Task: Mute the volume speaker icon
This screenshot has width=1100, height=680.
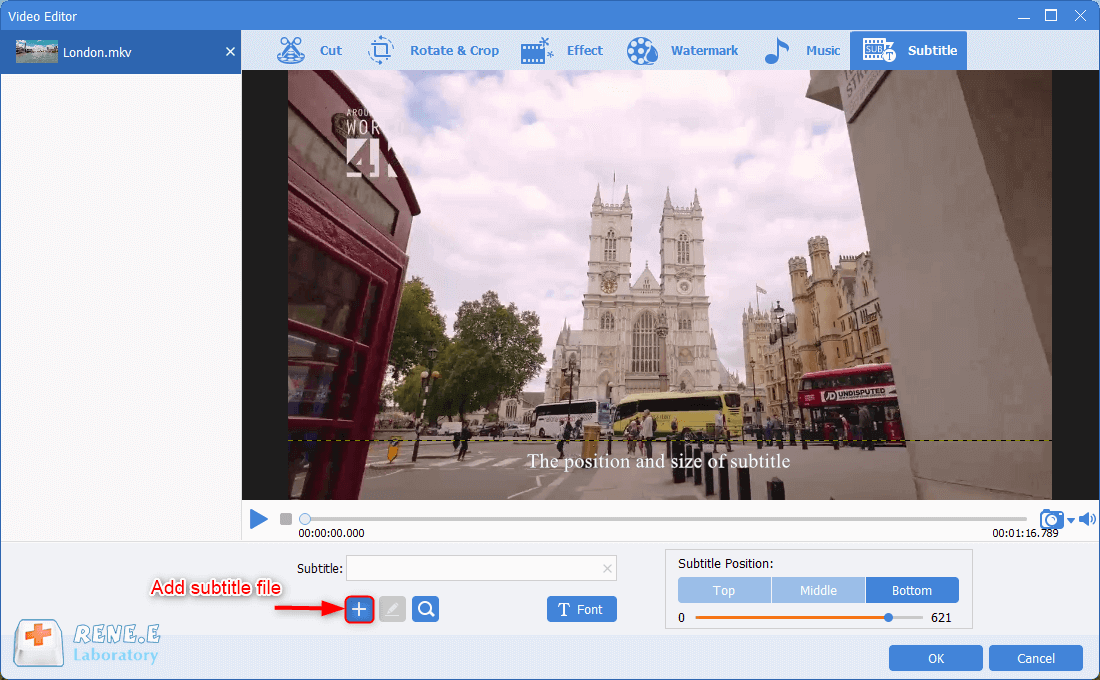Action: tap(1087, 519)
